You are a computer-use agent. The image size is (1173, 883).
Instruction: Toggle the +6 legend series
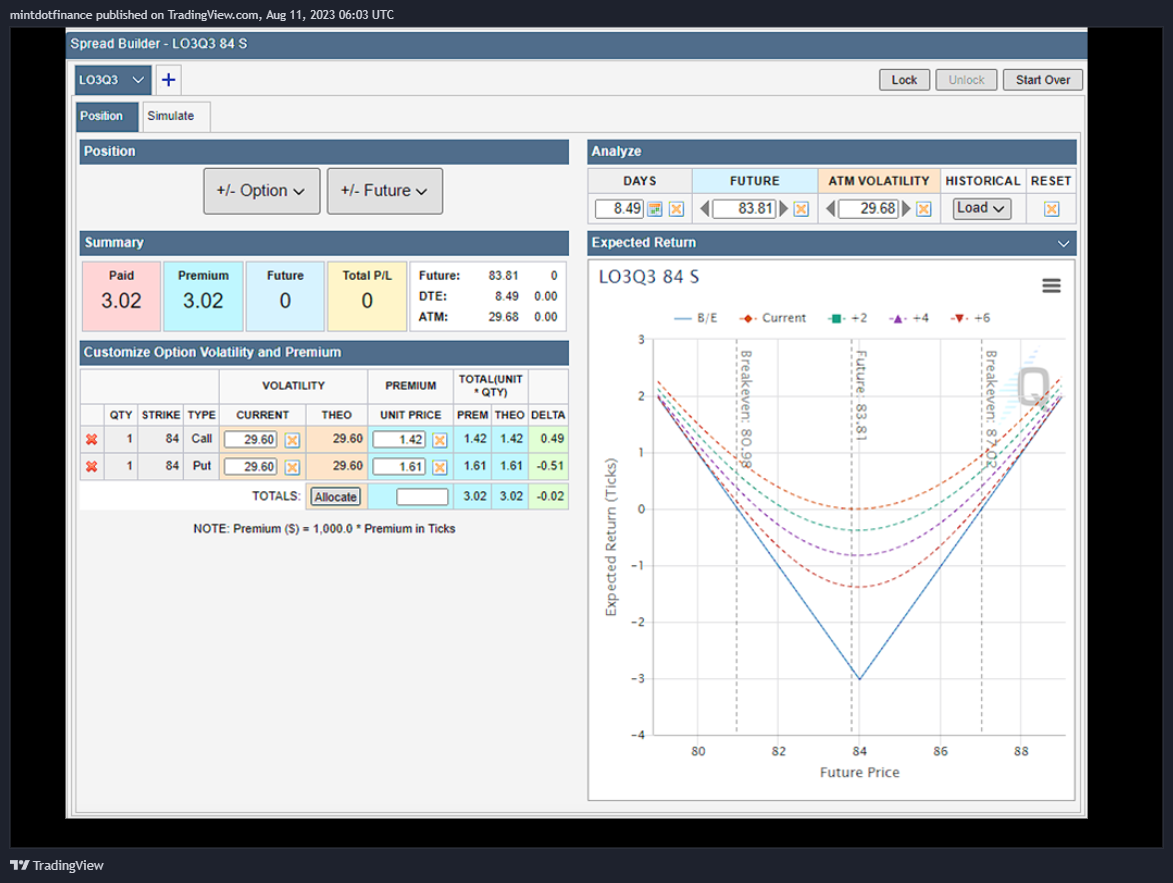[x=970, y=318]
